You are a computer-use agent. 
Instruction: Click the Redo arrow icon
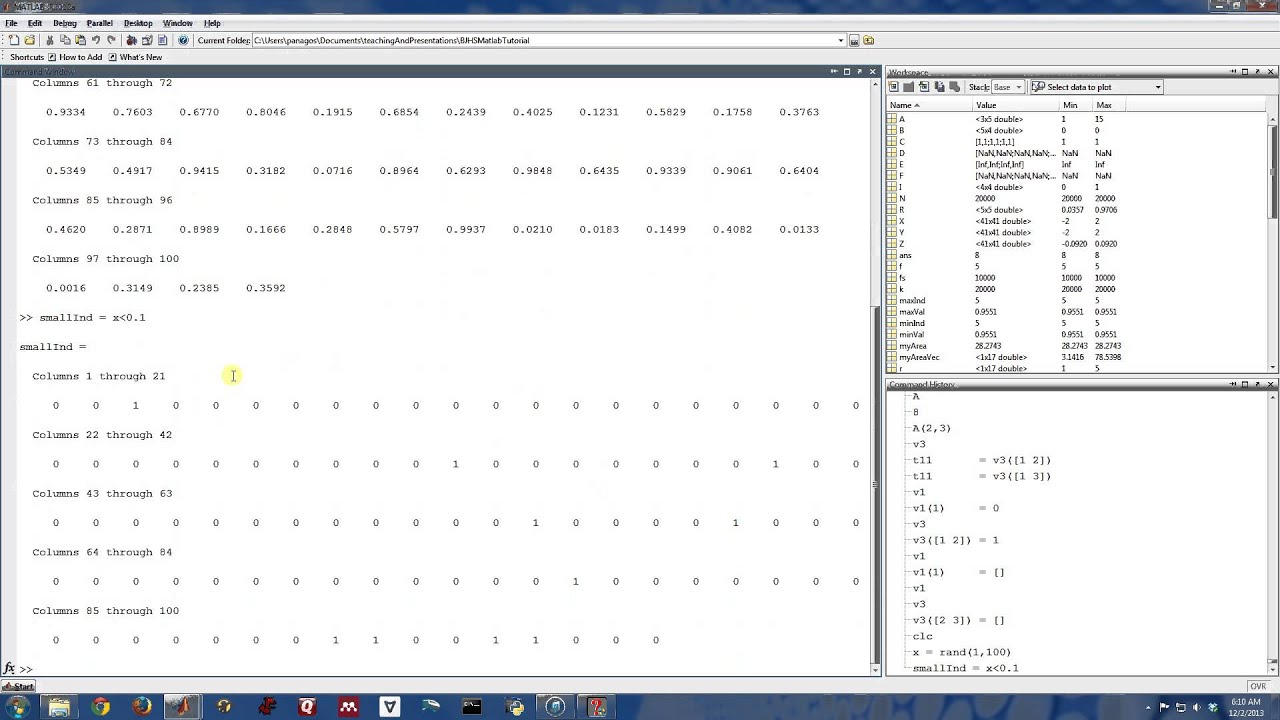(x=111, y=40)
